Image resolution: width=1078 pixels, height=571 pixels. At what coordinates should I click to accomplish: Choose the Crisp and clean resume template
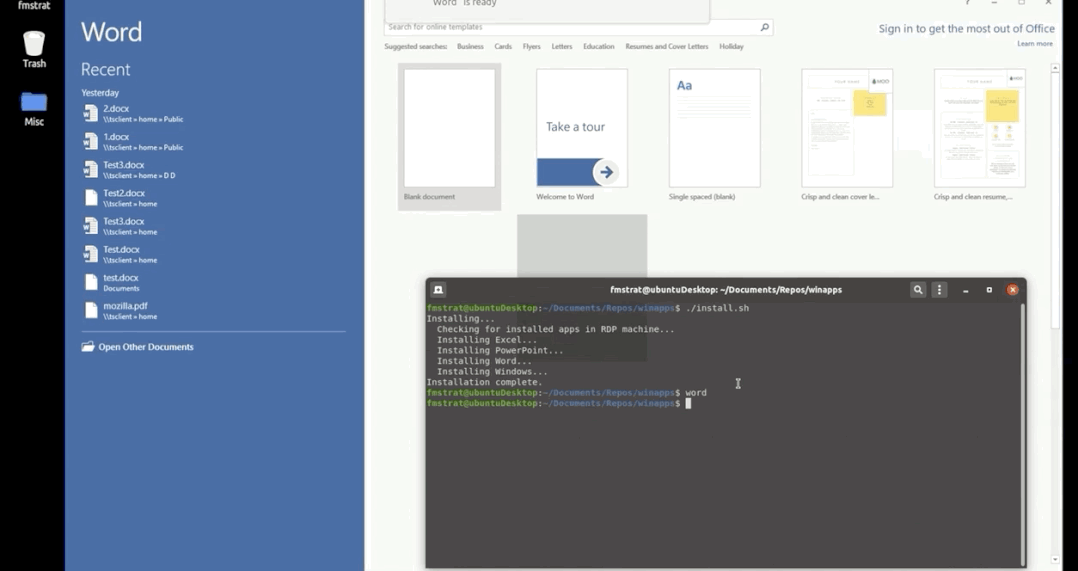coord(980,136)
